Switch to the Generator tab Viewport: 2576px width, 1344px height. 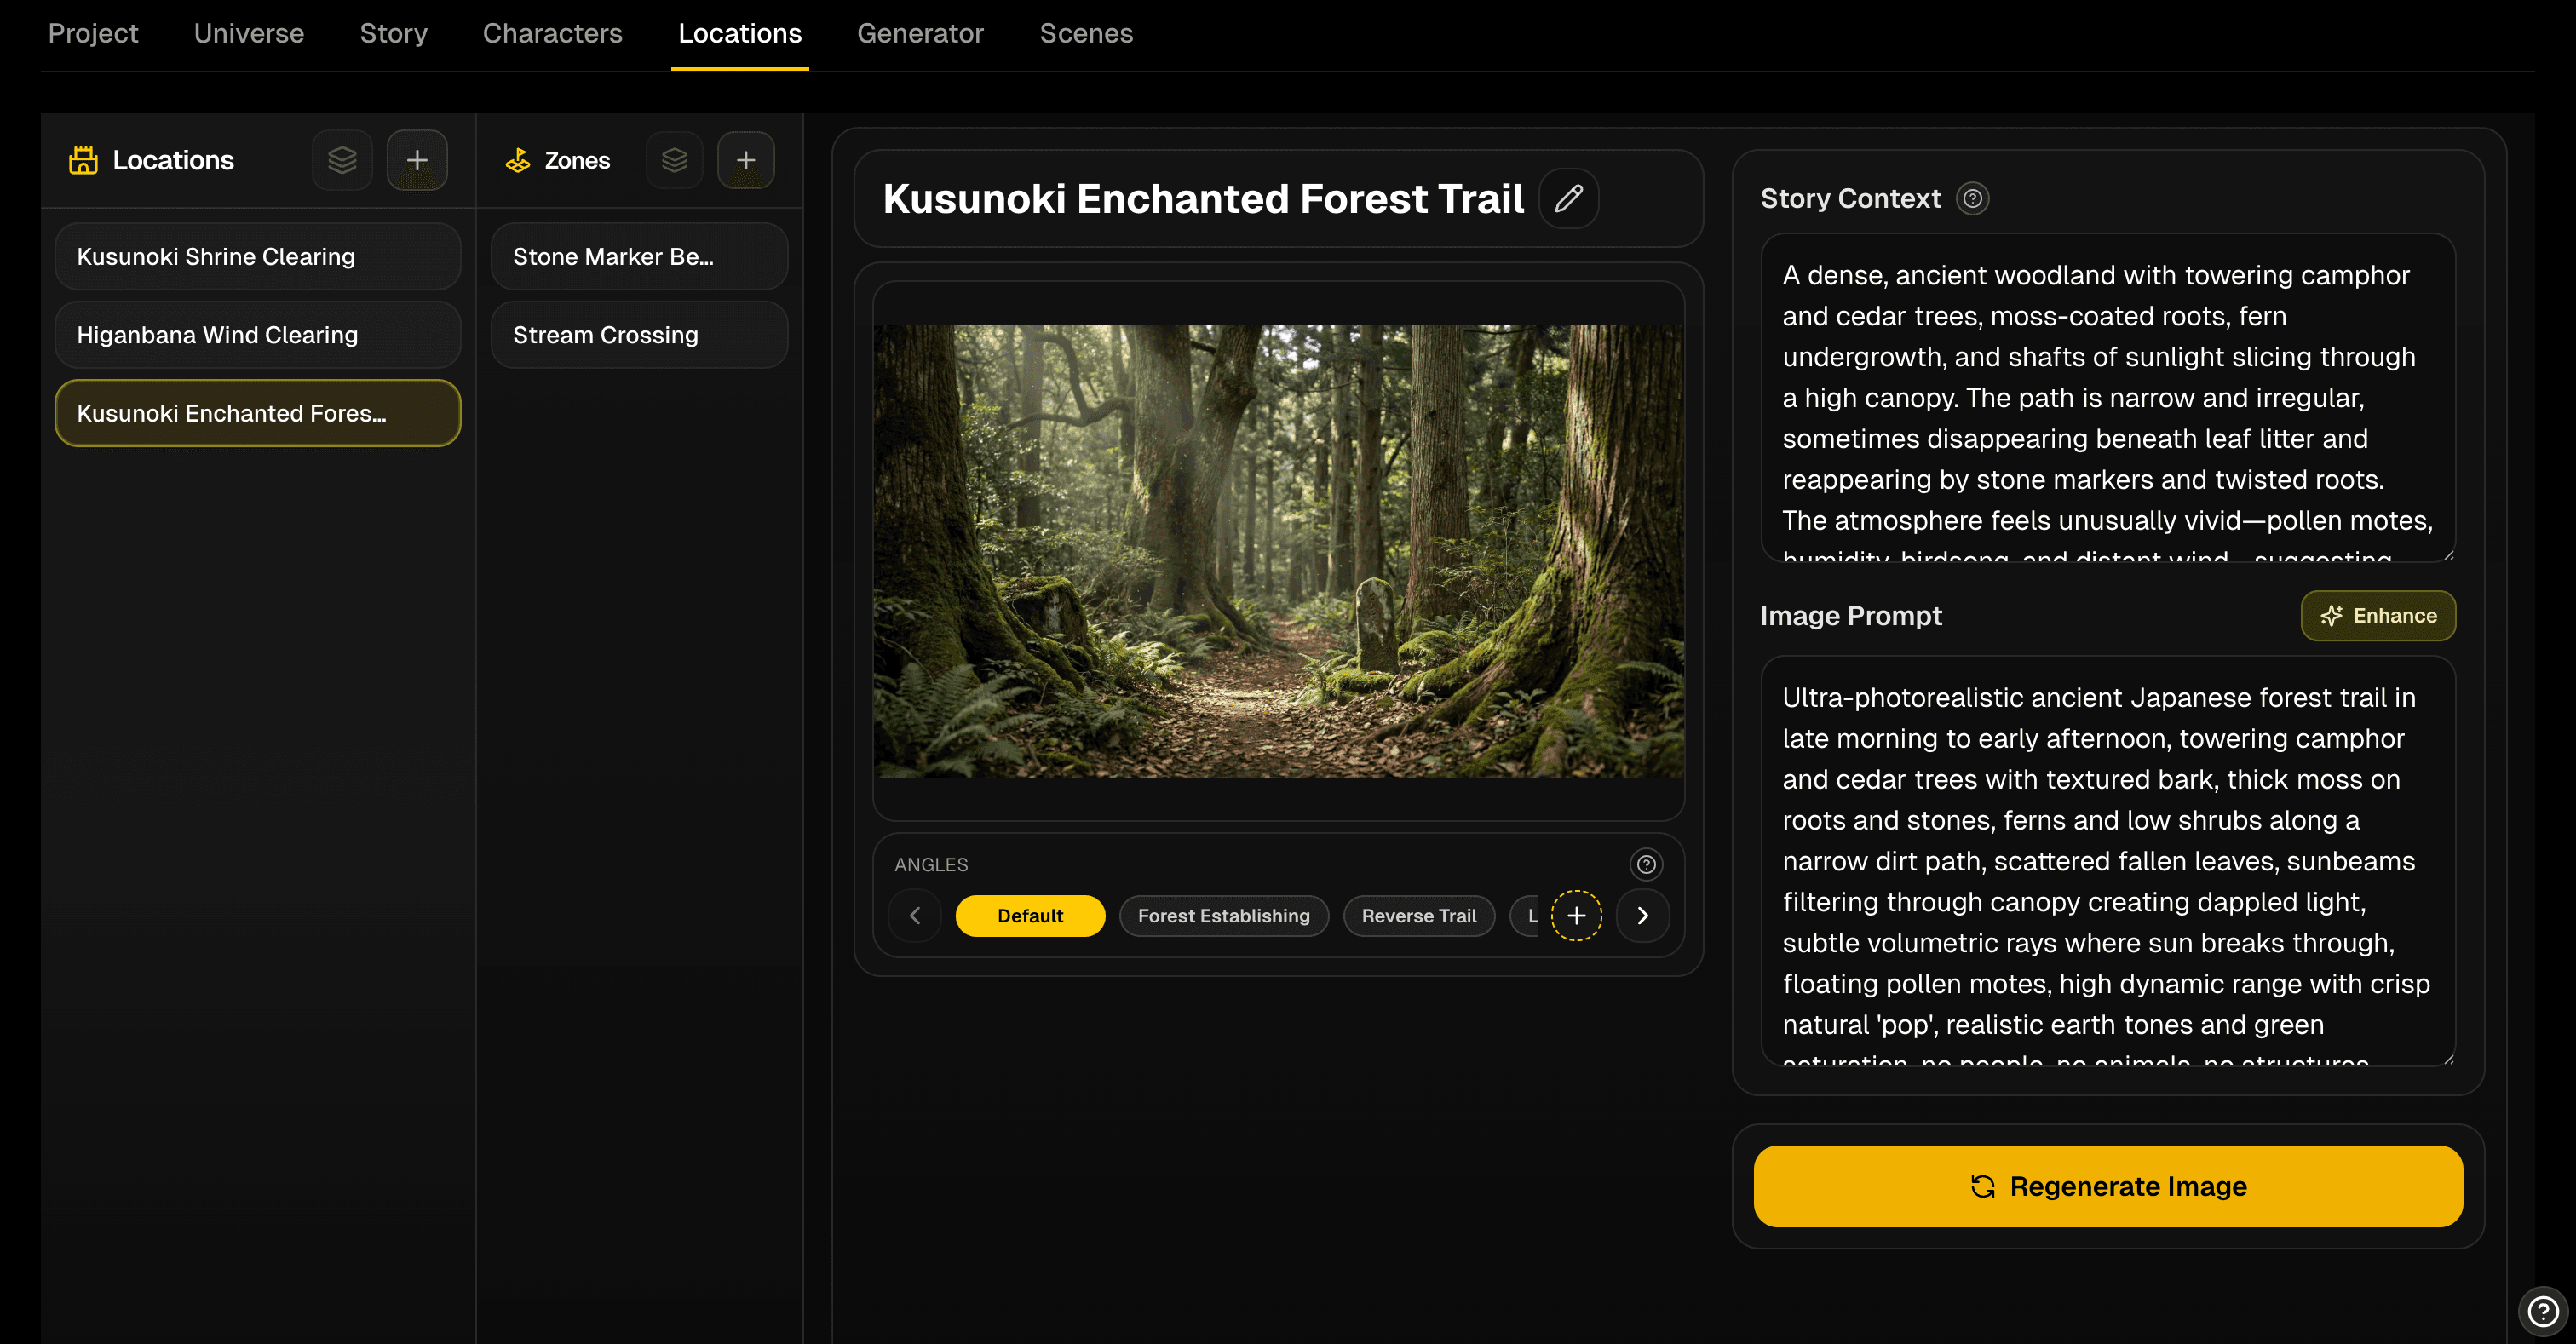(920, 33)
